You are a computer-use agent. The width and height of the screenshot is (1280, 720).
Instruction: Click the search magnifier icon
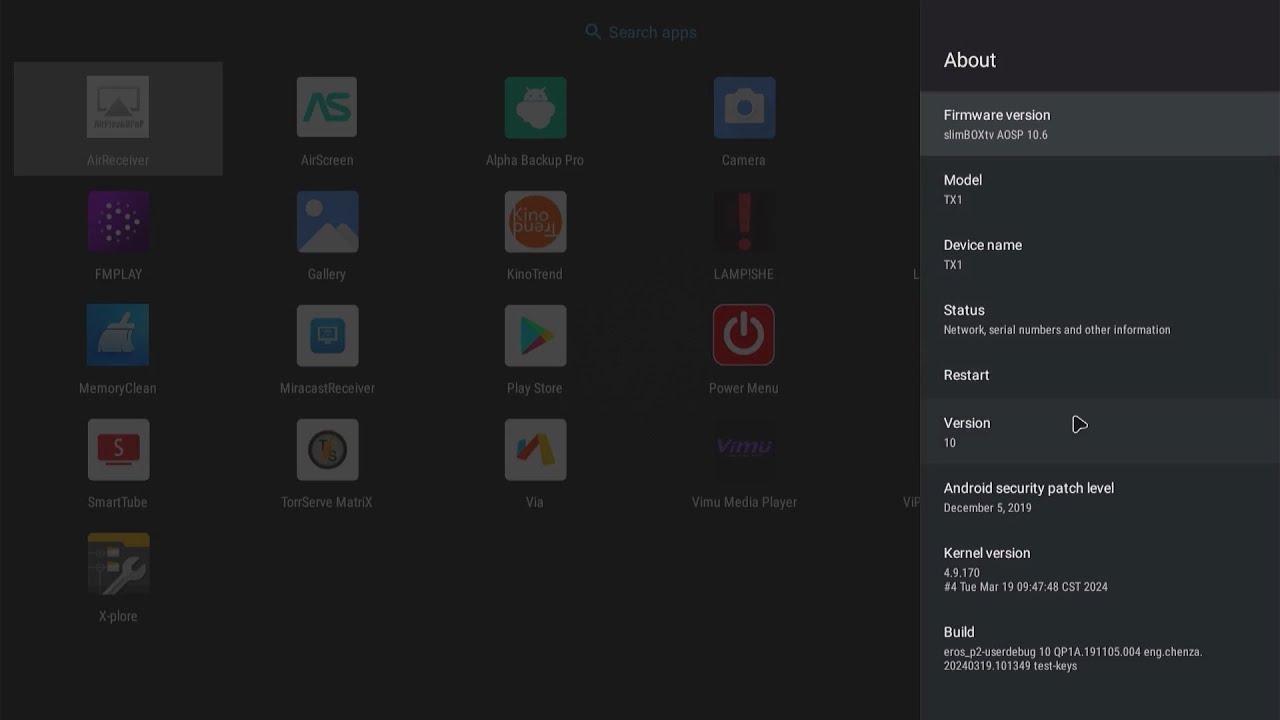[593, 32]
